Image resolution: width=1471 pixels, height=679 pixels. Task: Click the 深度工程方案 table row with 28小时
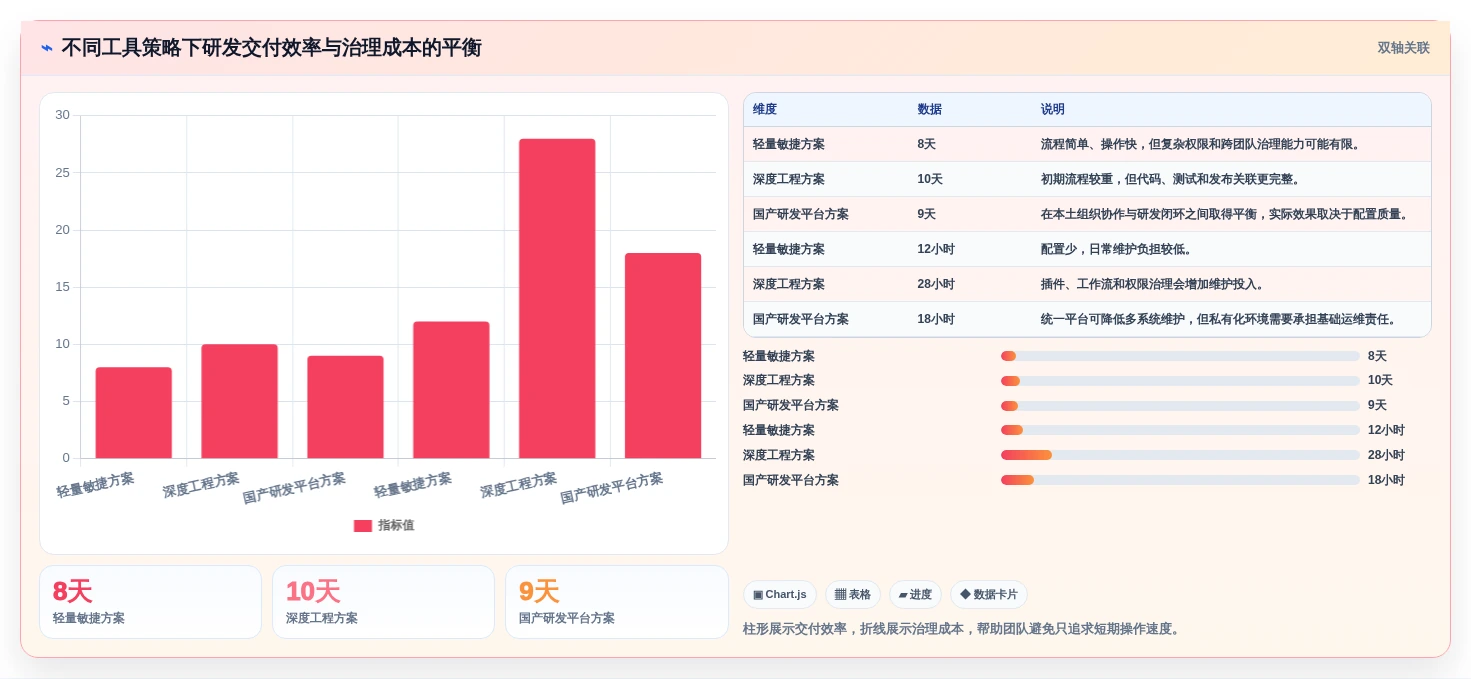coord(1087,284)
